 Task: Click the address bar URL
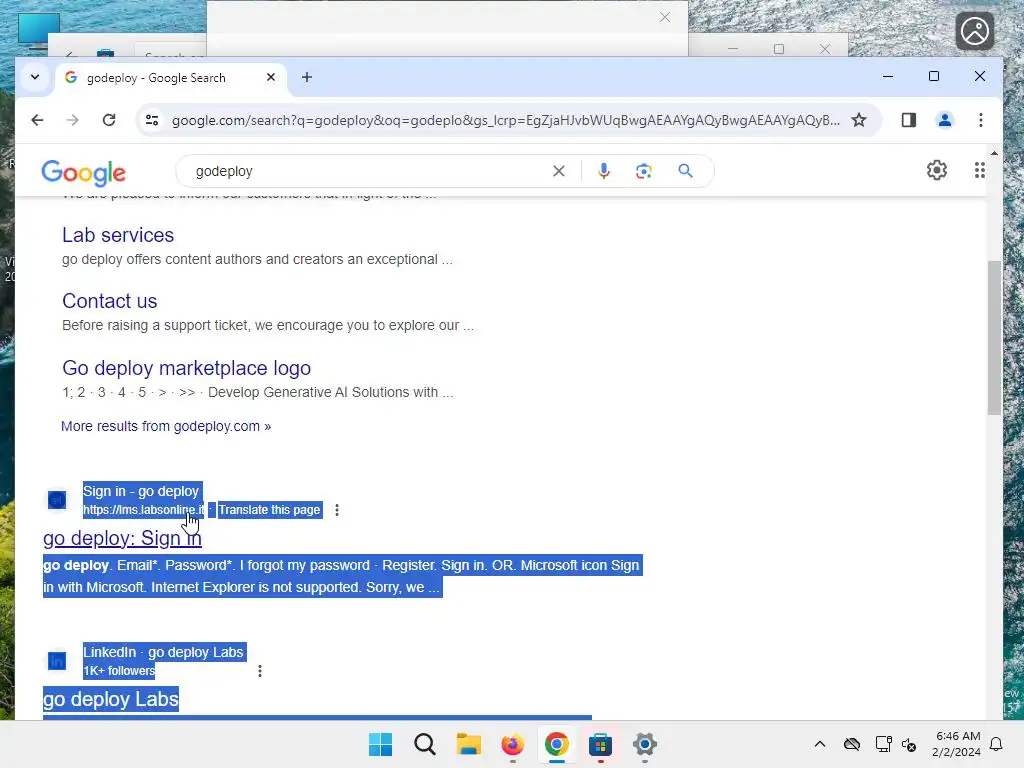coord(505,120)
